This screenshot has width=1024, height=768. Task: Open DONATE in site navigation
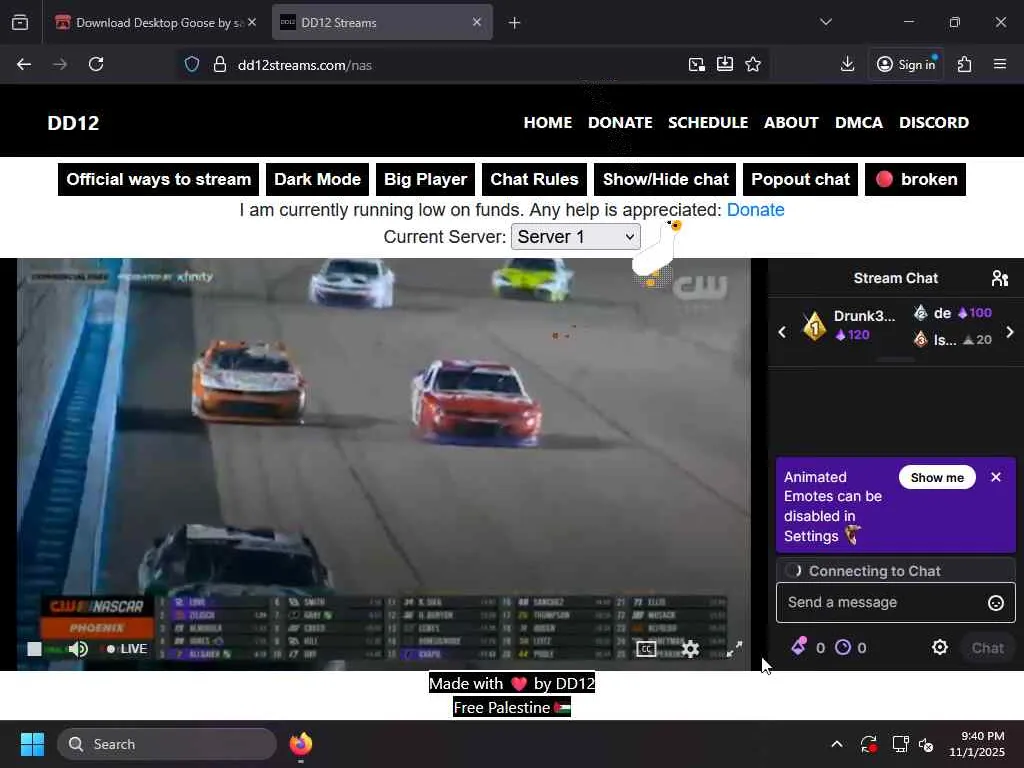pos(620,123)
